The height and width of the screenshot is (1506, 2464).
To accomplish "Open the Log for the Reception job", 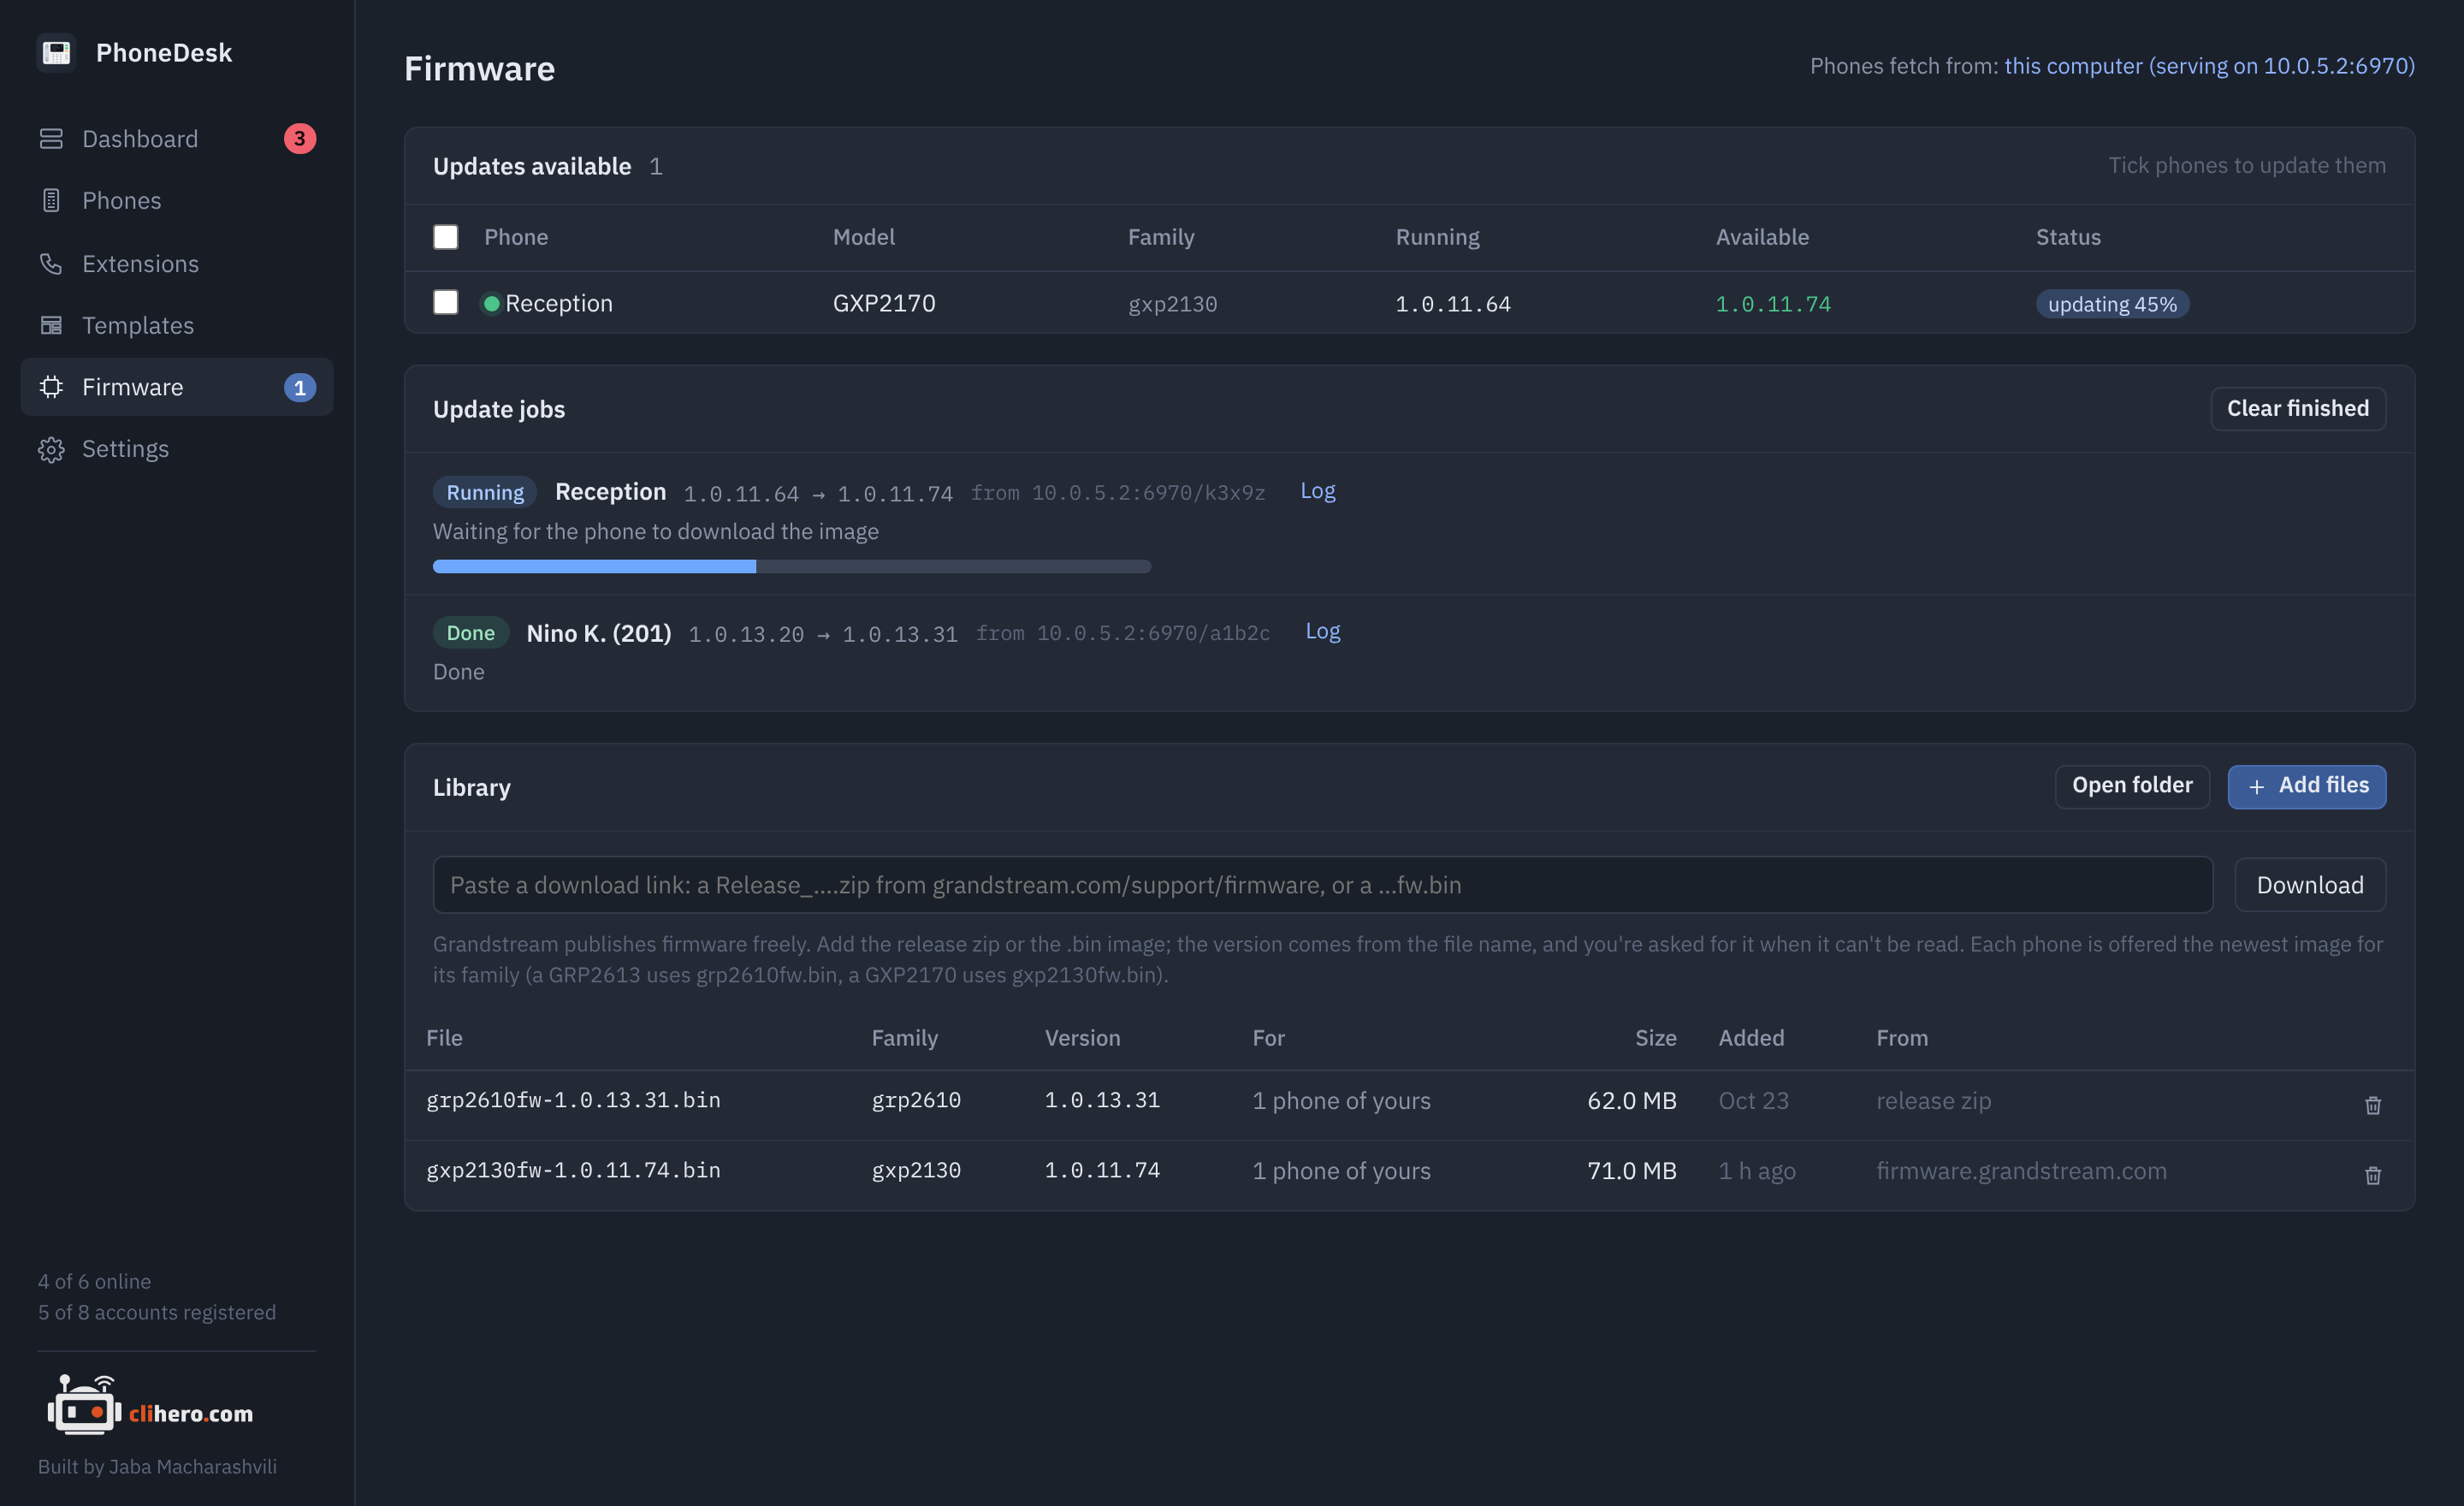I will coord(1317,490).
